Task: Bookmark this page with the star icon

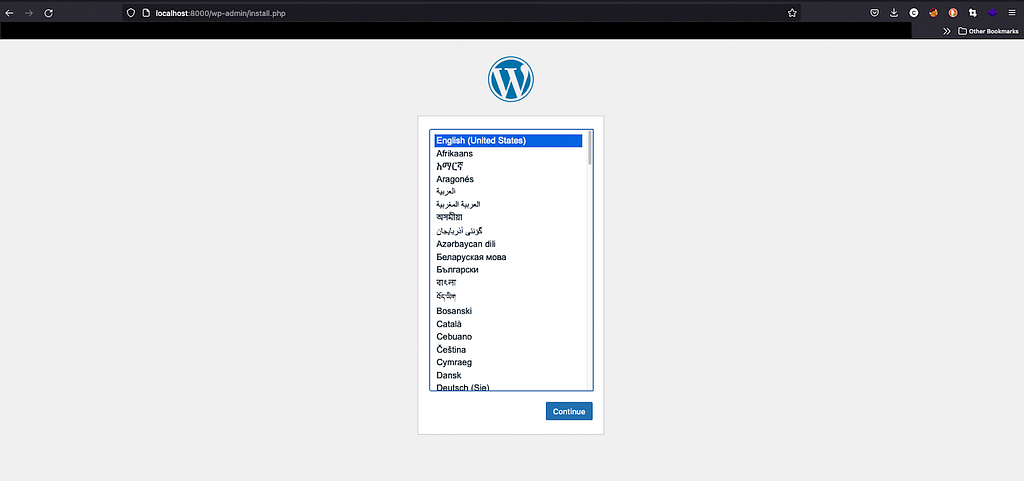Action: pos(792,13)
